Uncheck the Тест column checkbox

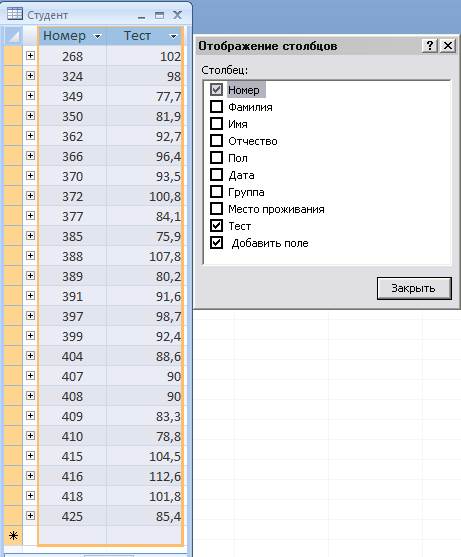(x=216, y=226)
